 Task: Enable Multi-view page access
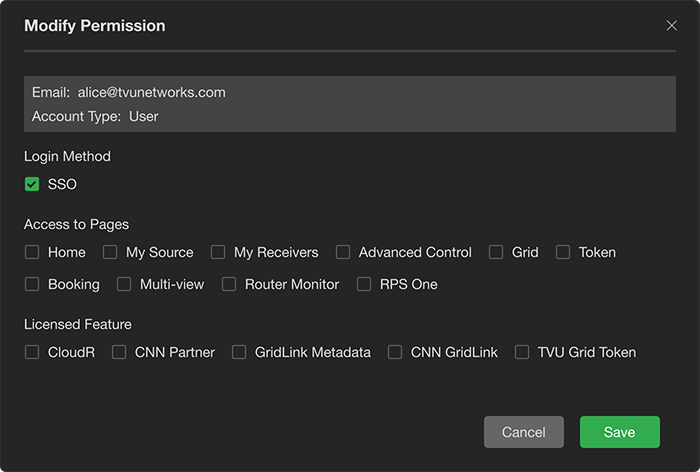[x=124, y=284]
